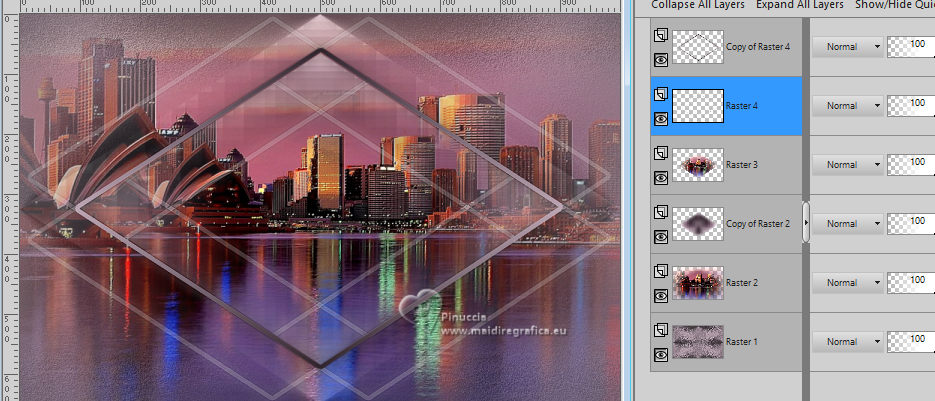Click the Raster 3 layer type icon
The width and height of the screenshot is (935, 401).
pos(660,153)
